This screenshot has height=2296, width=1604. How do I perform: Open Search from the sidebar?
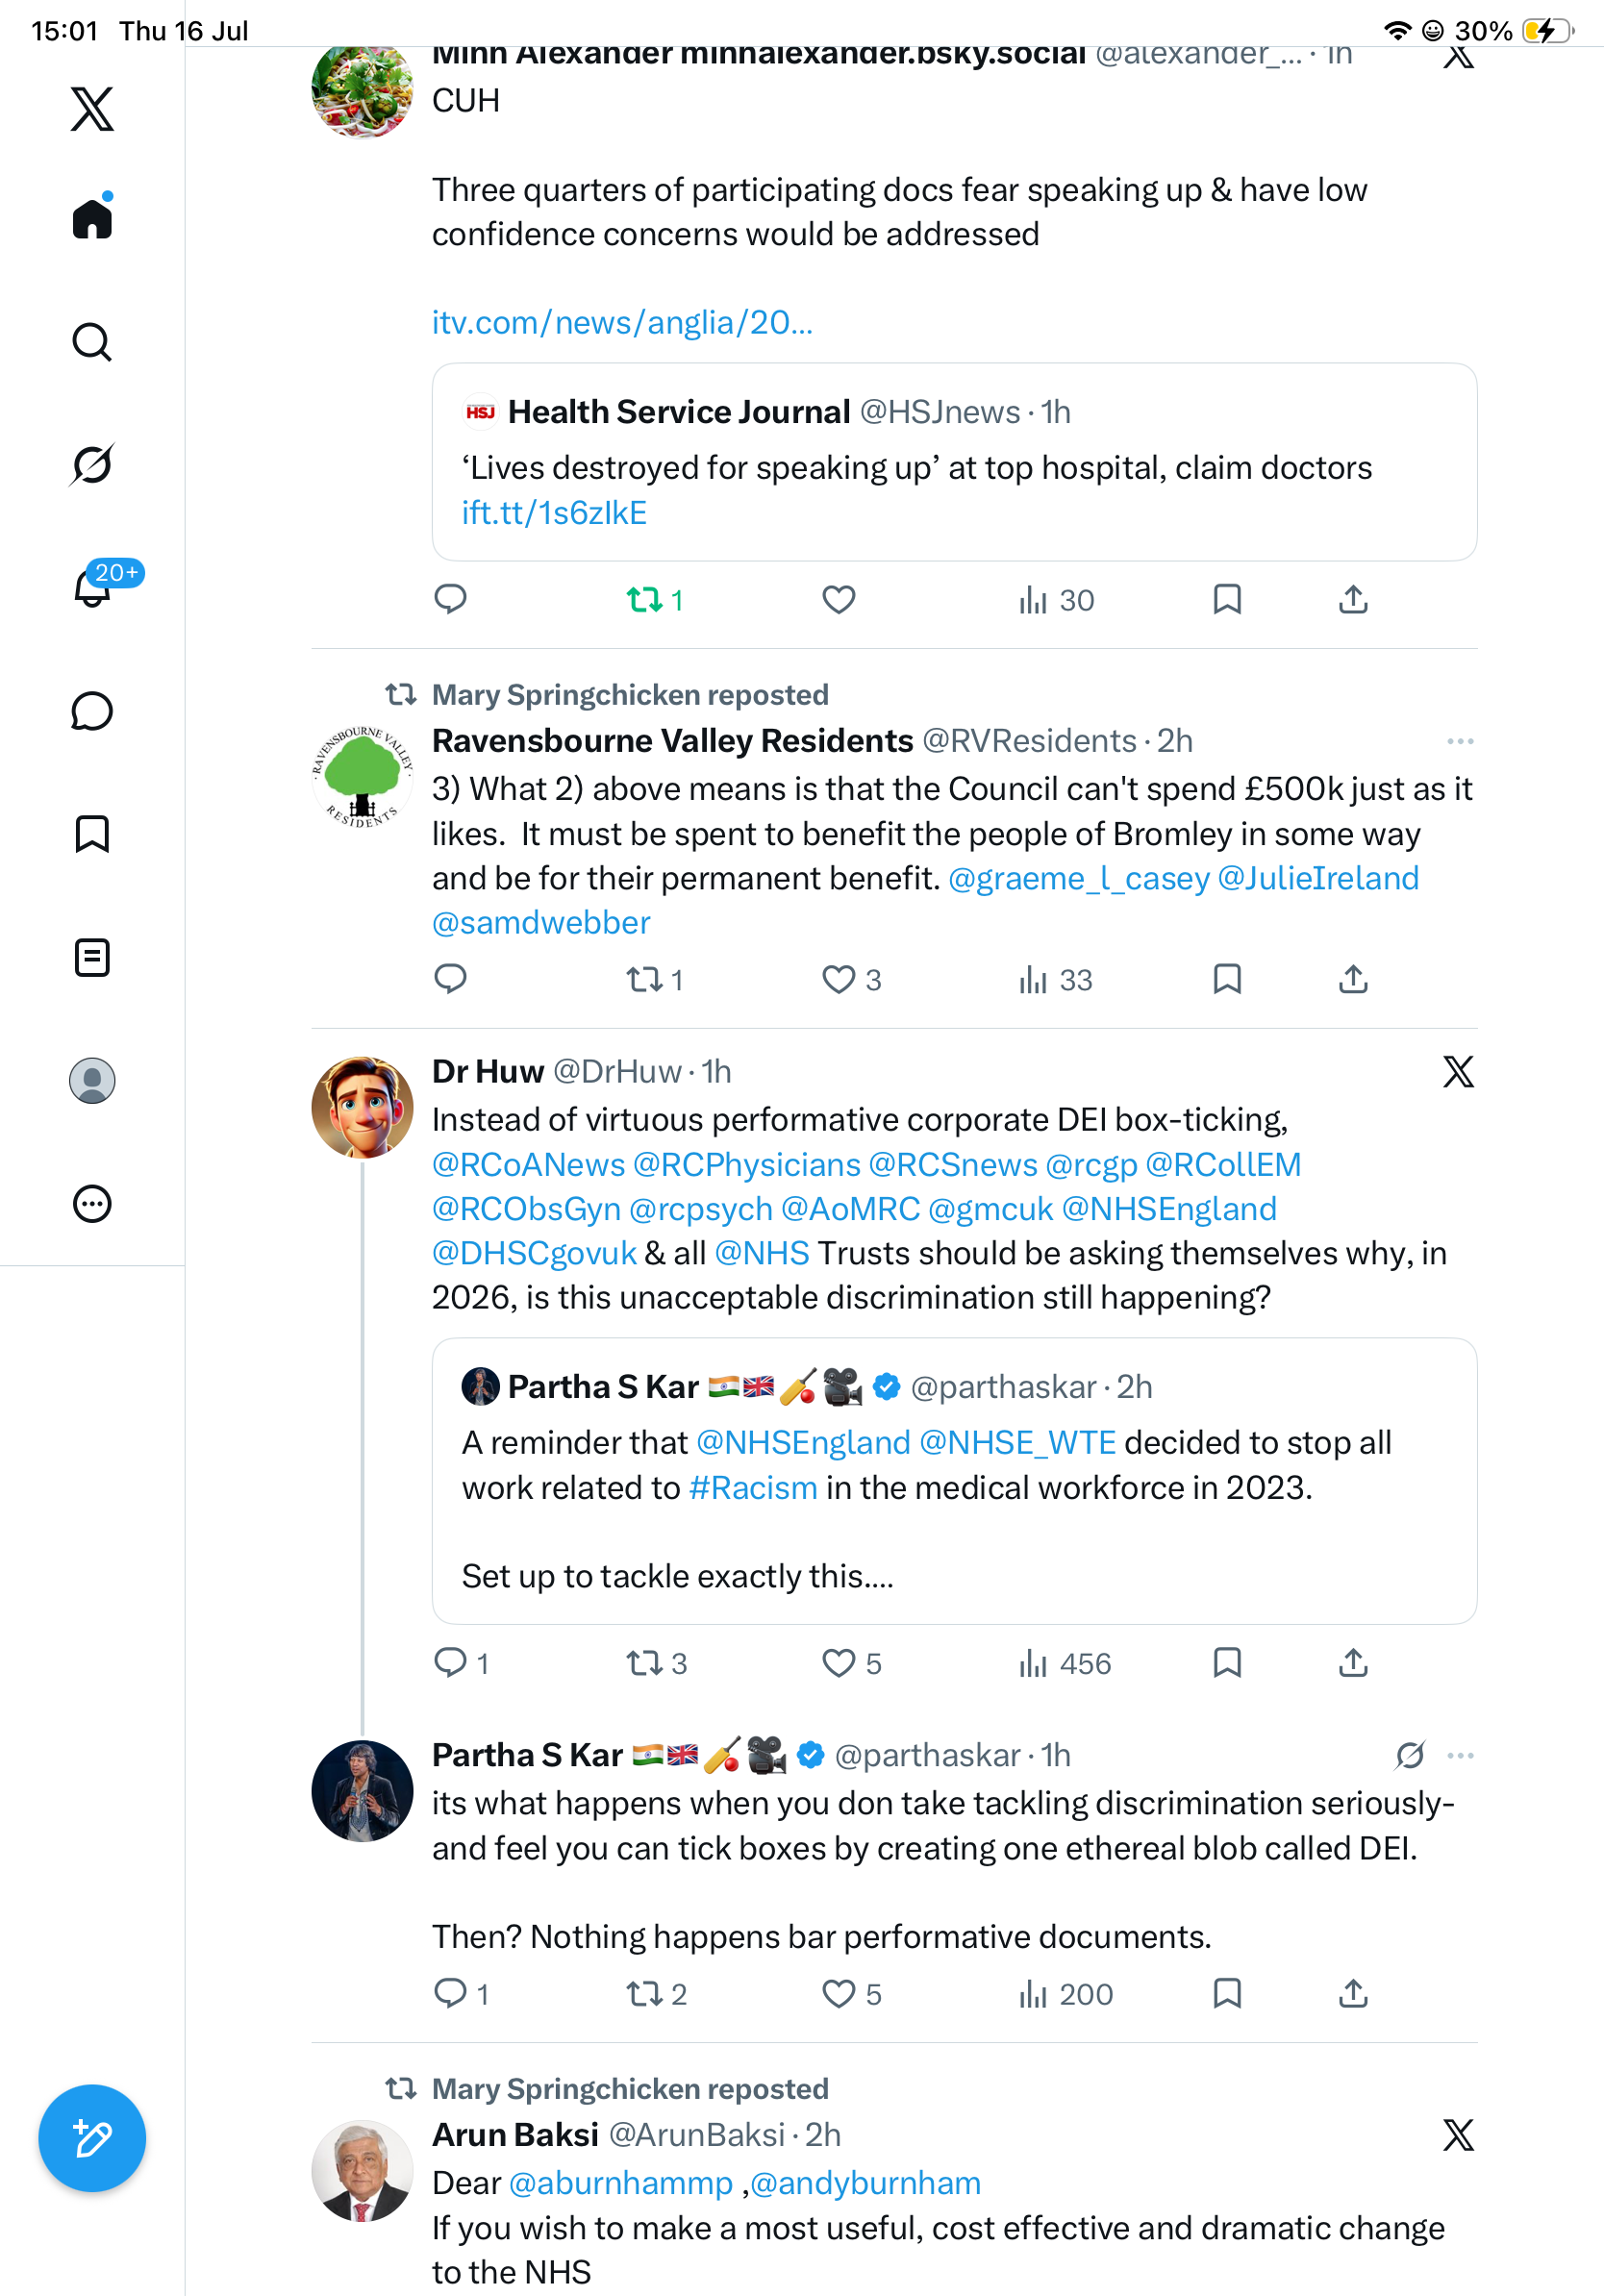coord(92,342)
